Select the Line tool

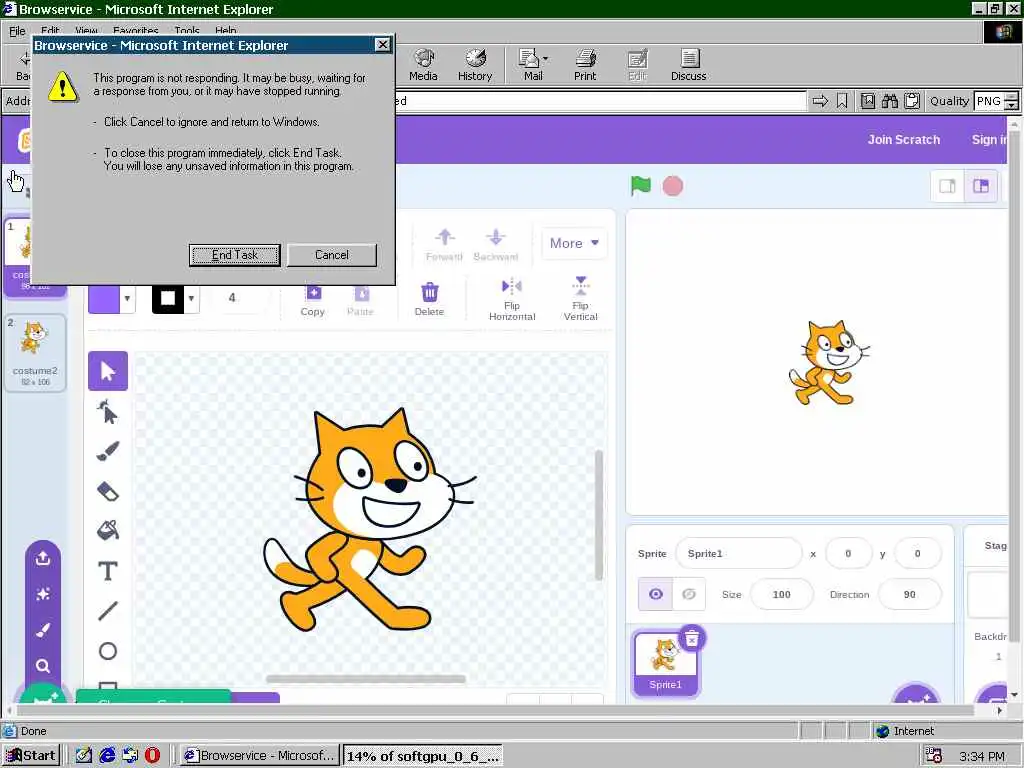(108, 611)
